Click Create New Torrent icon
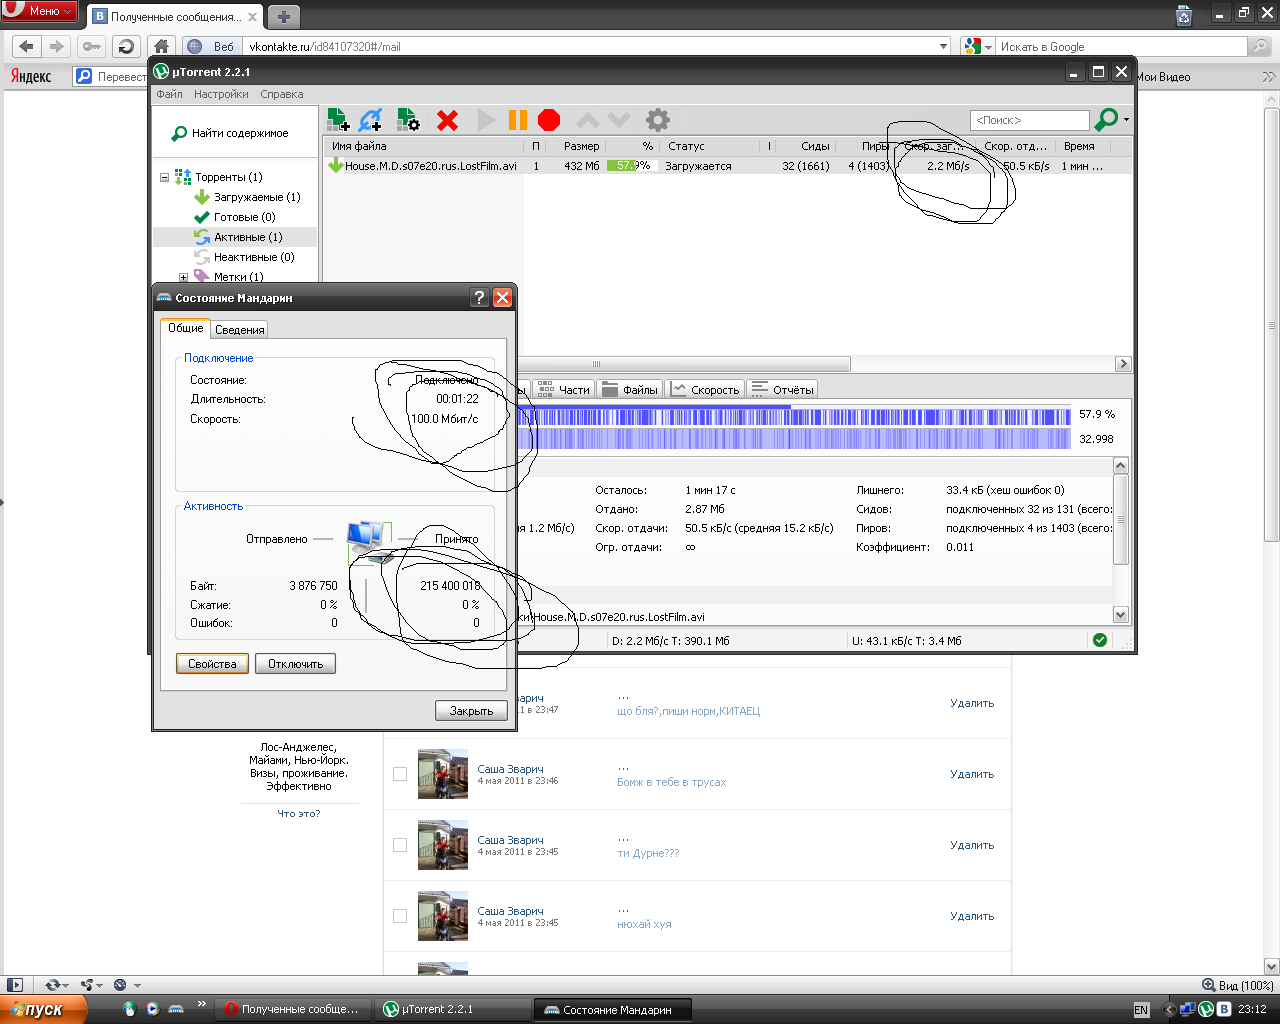Image resolution: width=1280 pixels, height=1024 pixels. 408,120
